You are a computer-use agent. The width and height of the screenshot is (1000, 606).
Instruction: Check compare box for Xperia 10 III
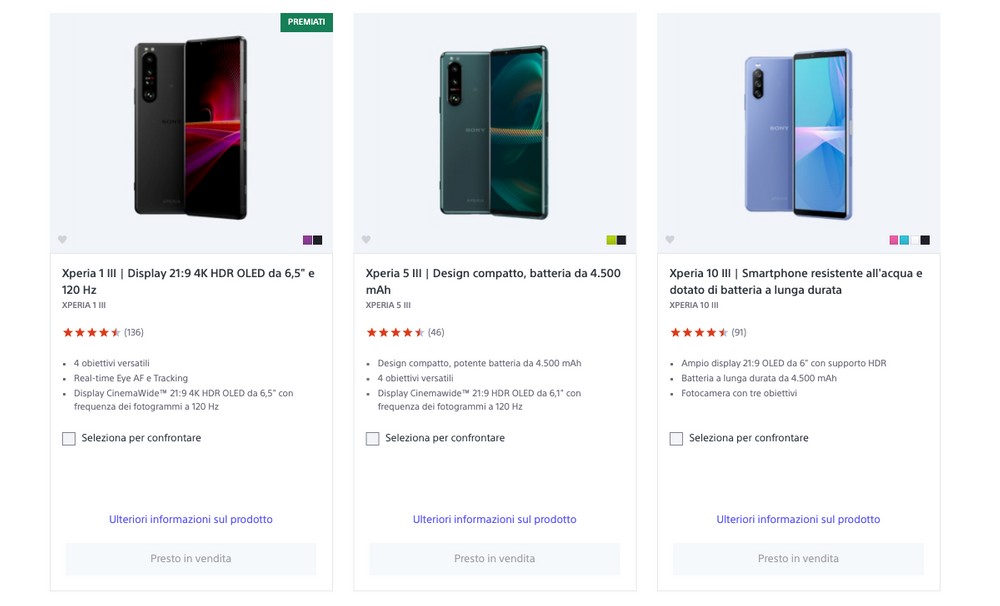point(676,438)
